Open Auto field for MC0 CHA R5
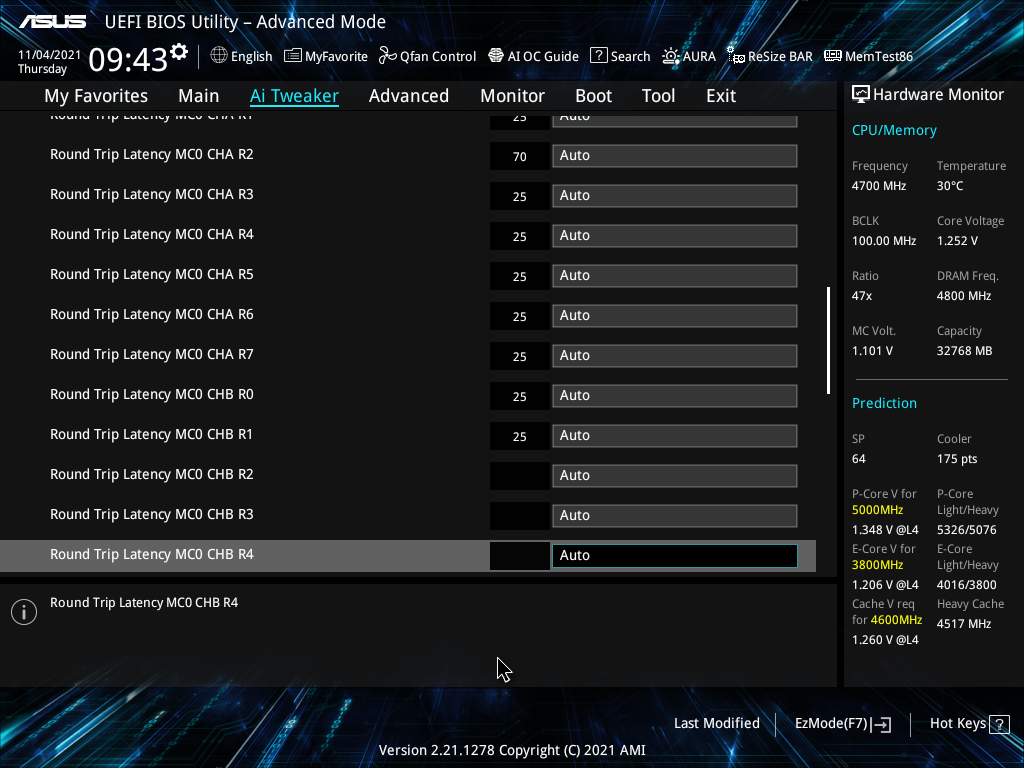1024x768 pixels. pyautogui.click(x=675, y=275)
